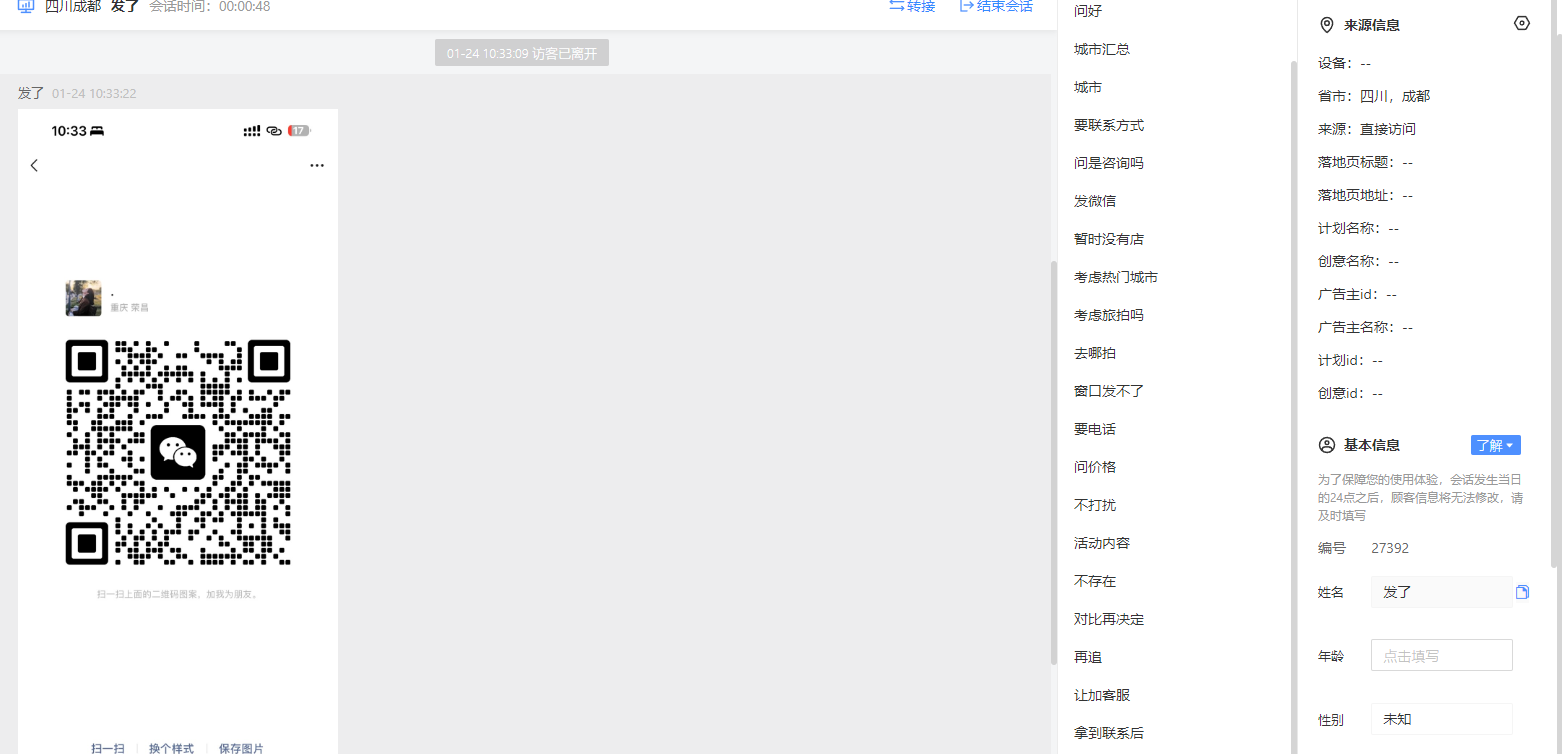Click the 编号 value 27392
The height and width of the screenshot is (754, 1562).
(x=1390, y=548)
